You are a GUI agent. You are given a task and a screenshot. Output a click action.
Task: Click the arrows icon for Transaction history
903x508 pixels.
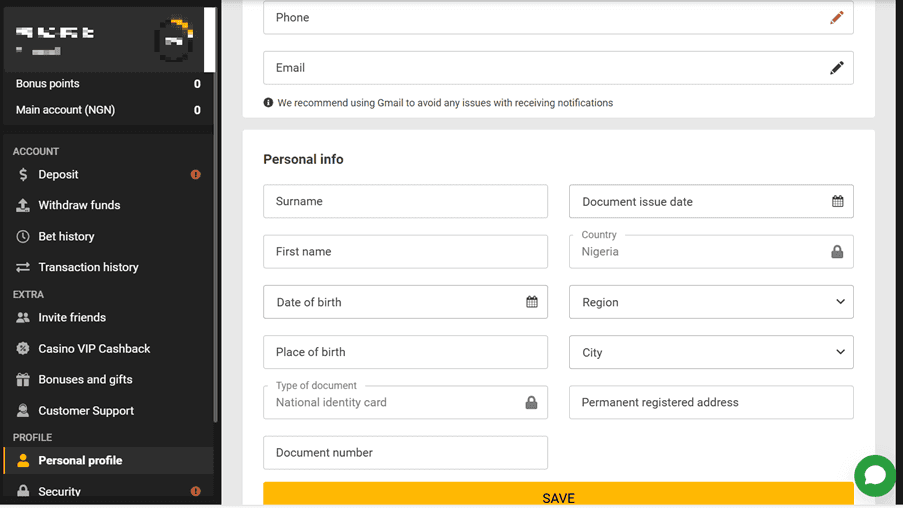pyautogui.click(x=22, y=267)
